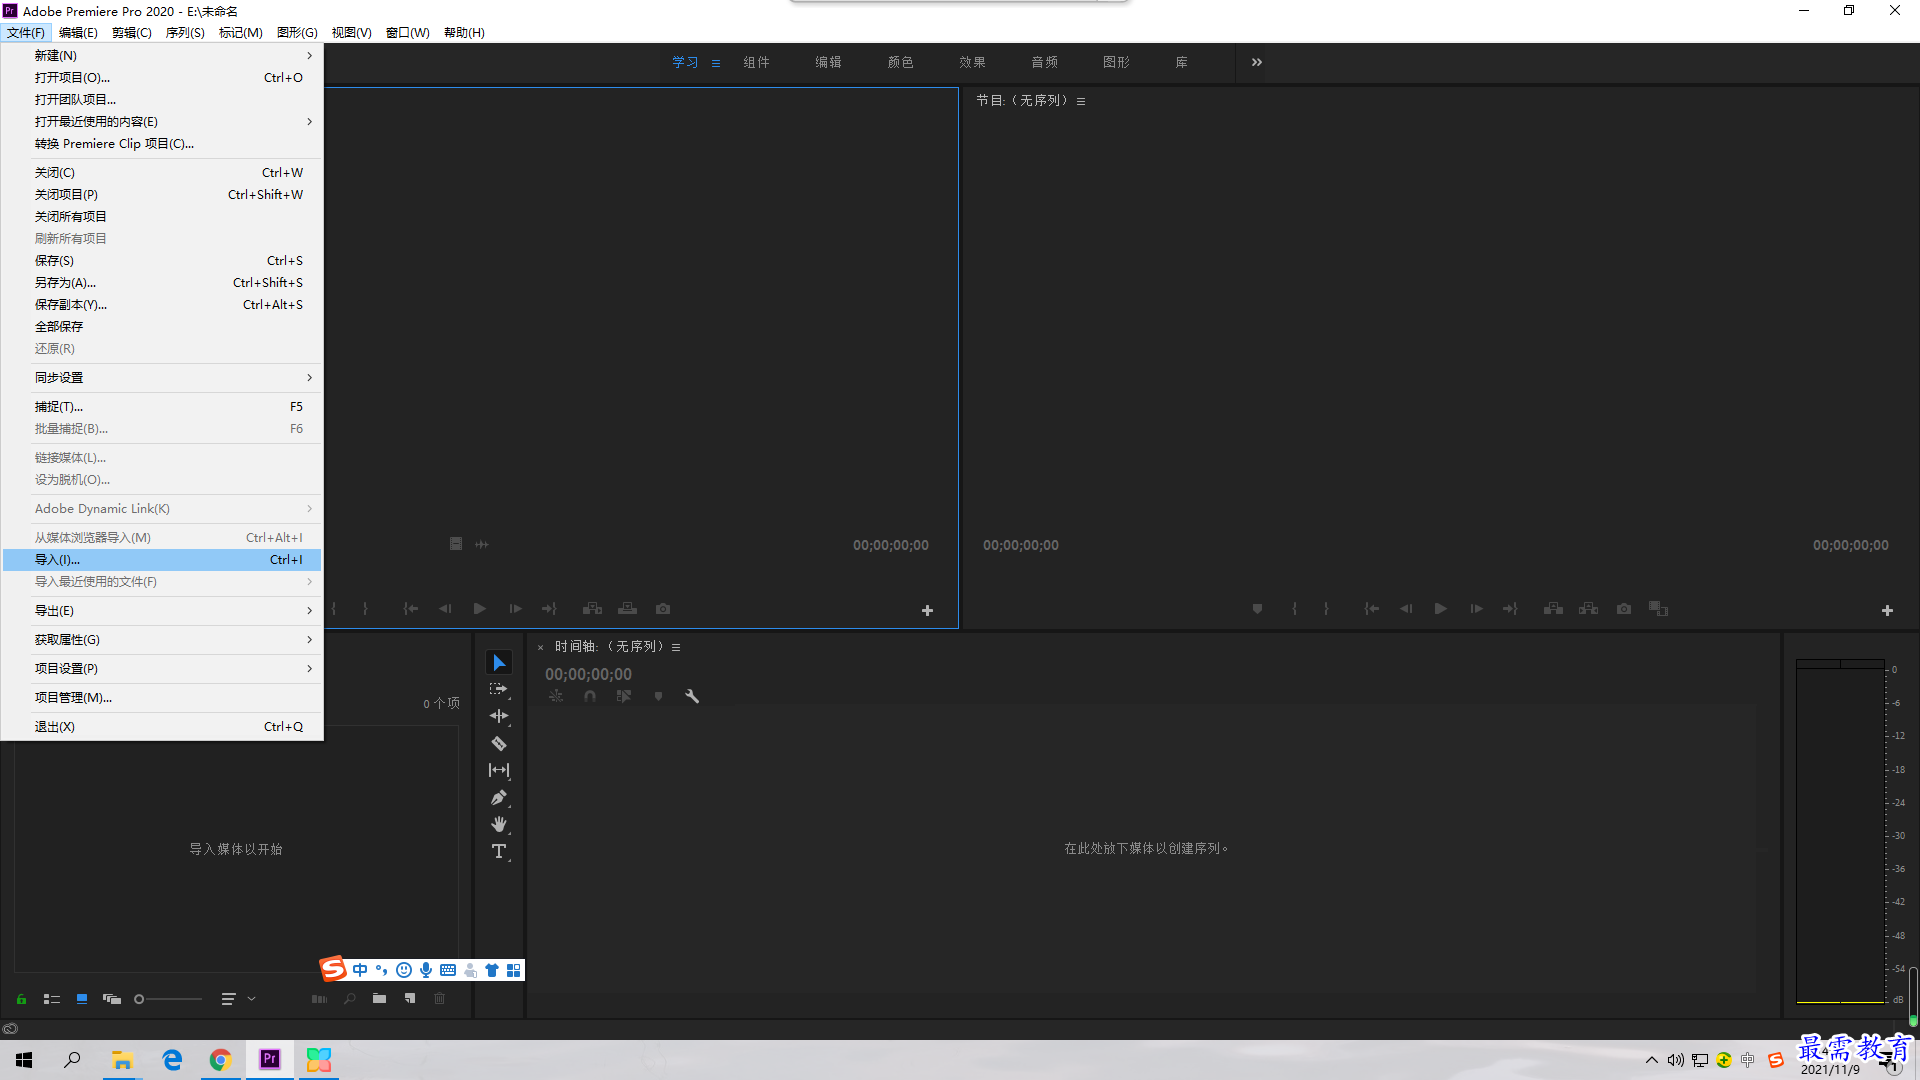1920x1080 pixels.
Task: Select the Selection arrow tool
Action: tap(499, 663)
